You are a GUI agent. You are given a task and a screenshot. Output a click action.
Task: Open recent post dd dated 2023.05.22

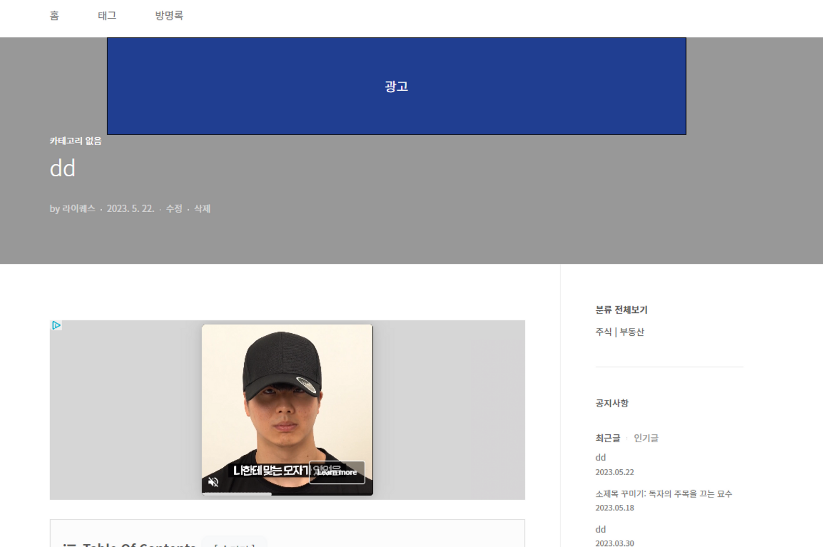click(x=600, y=458)
